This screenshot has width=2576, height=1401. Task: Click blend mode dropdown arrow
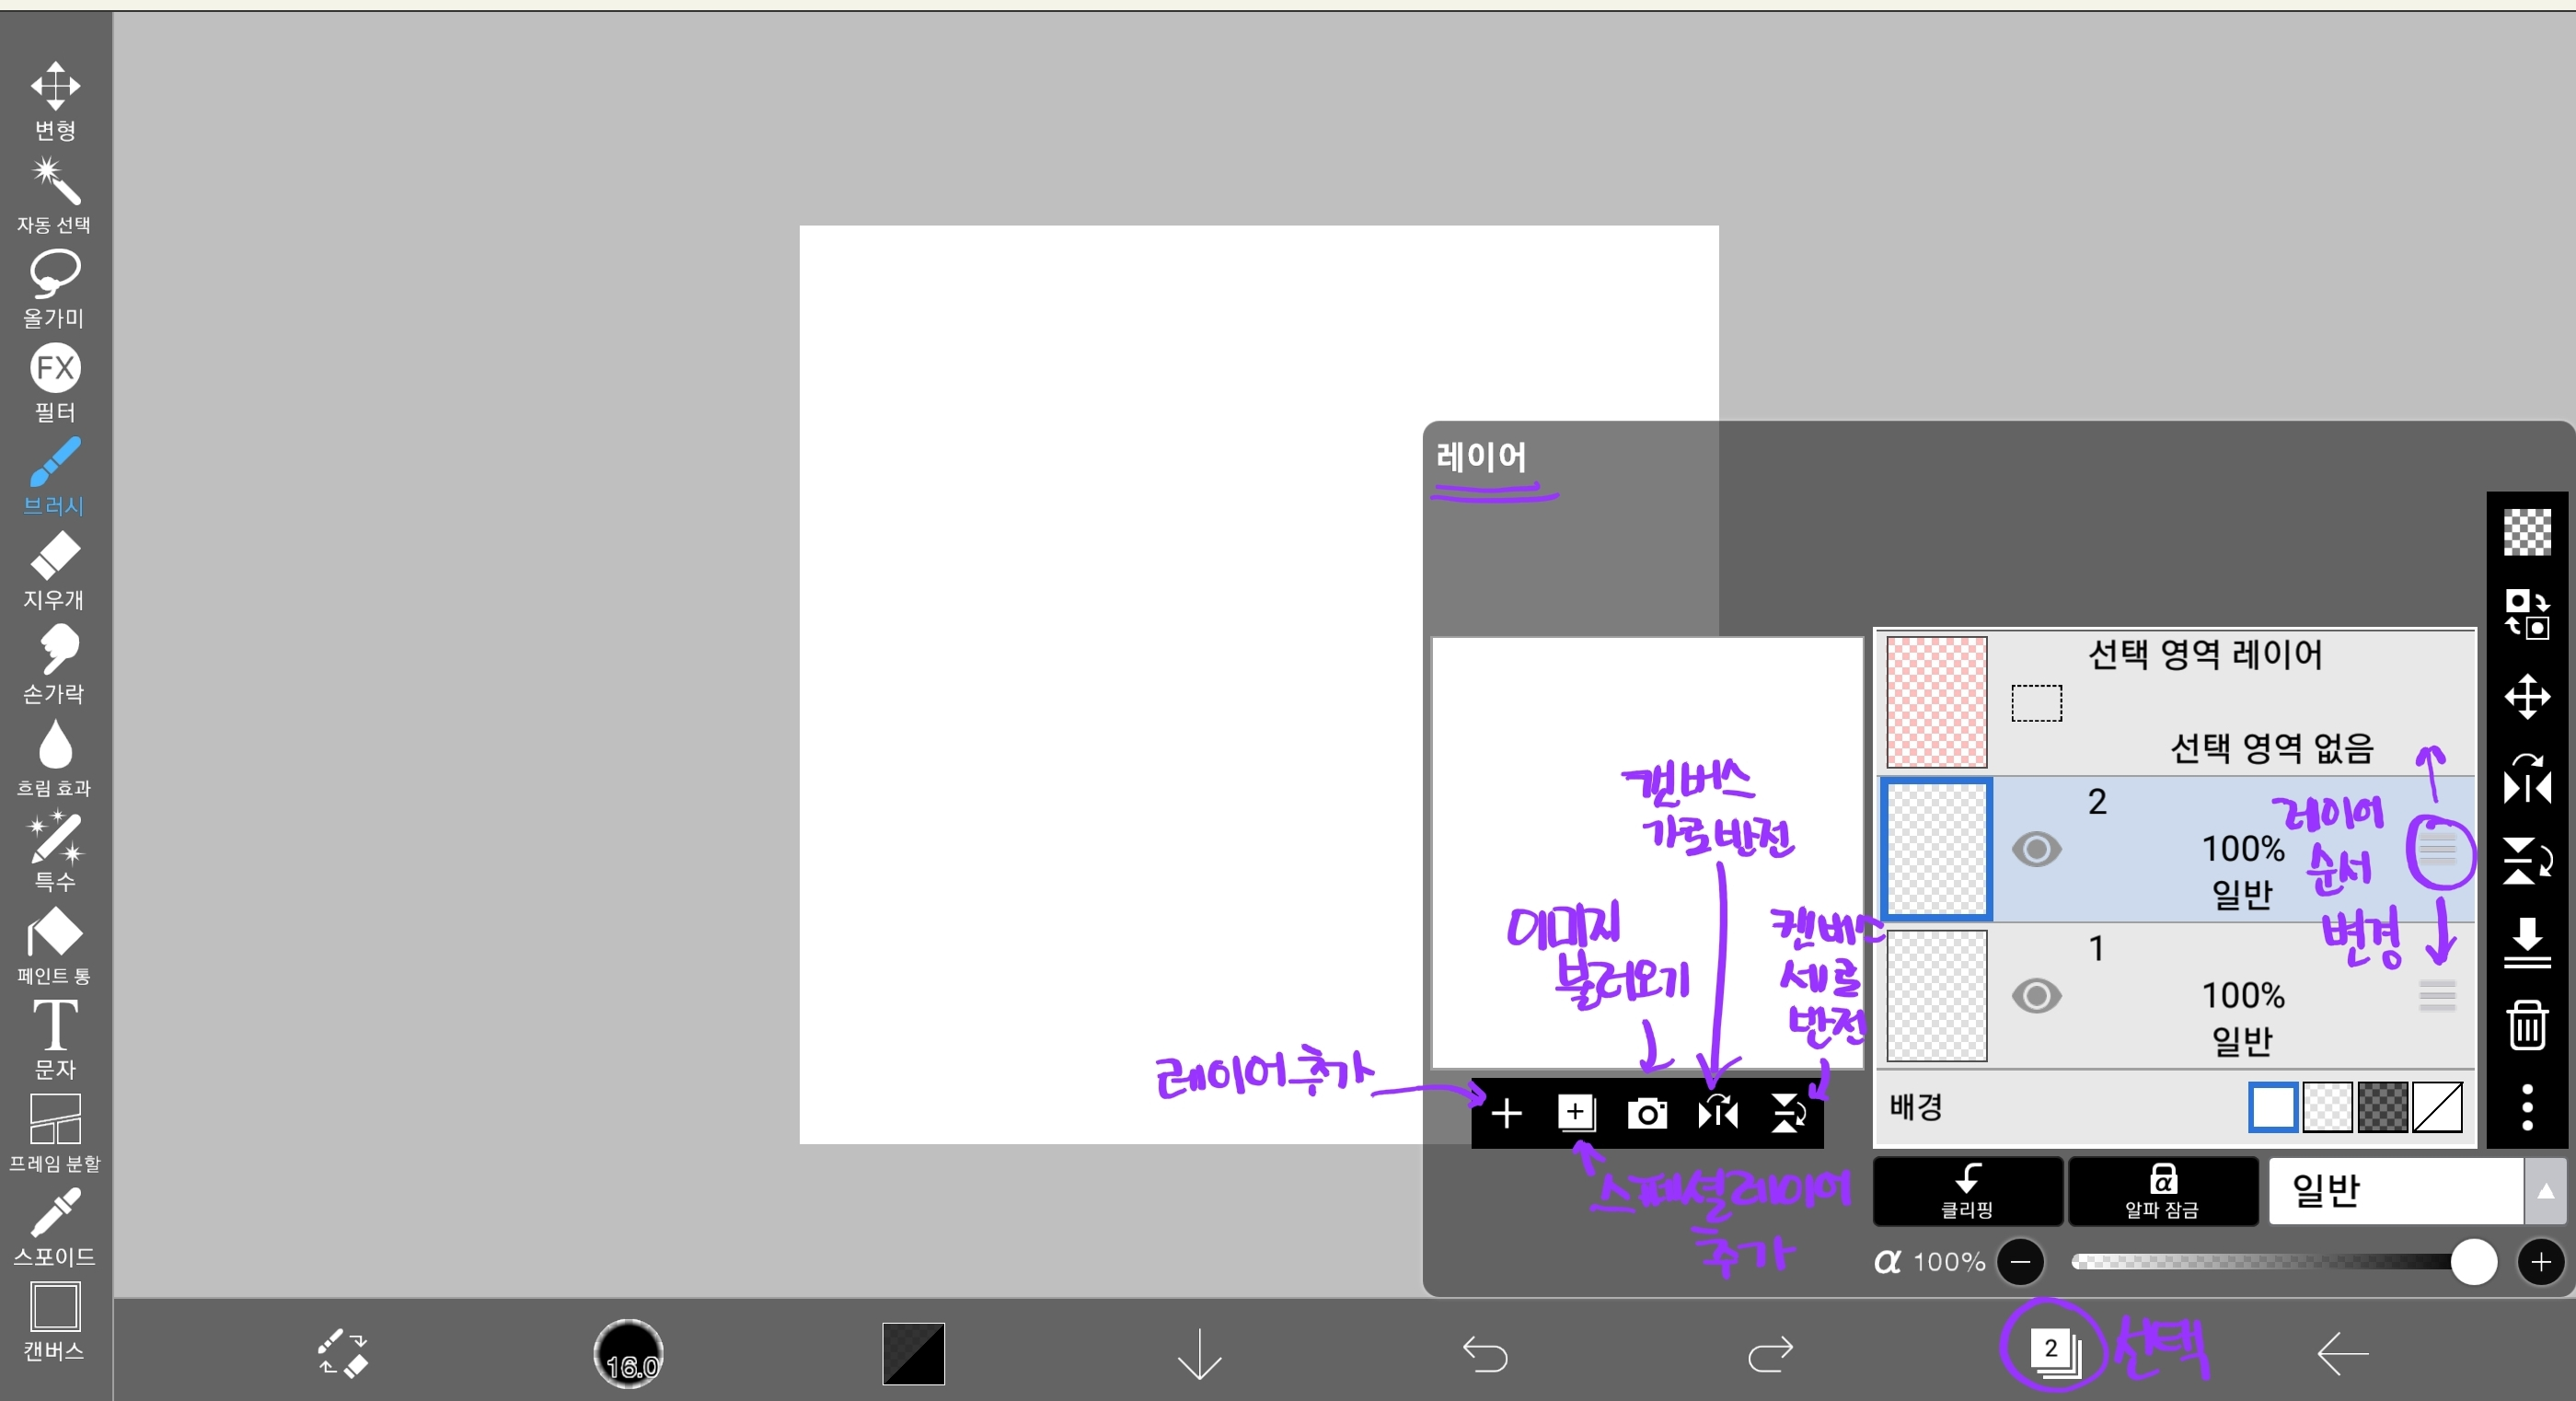[x=2546, y=1191]
